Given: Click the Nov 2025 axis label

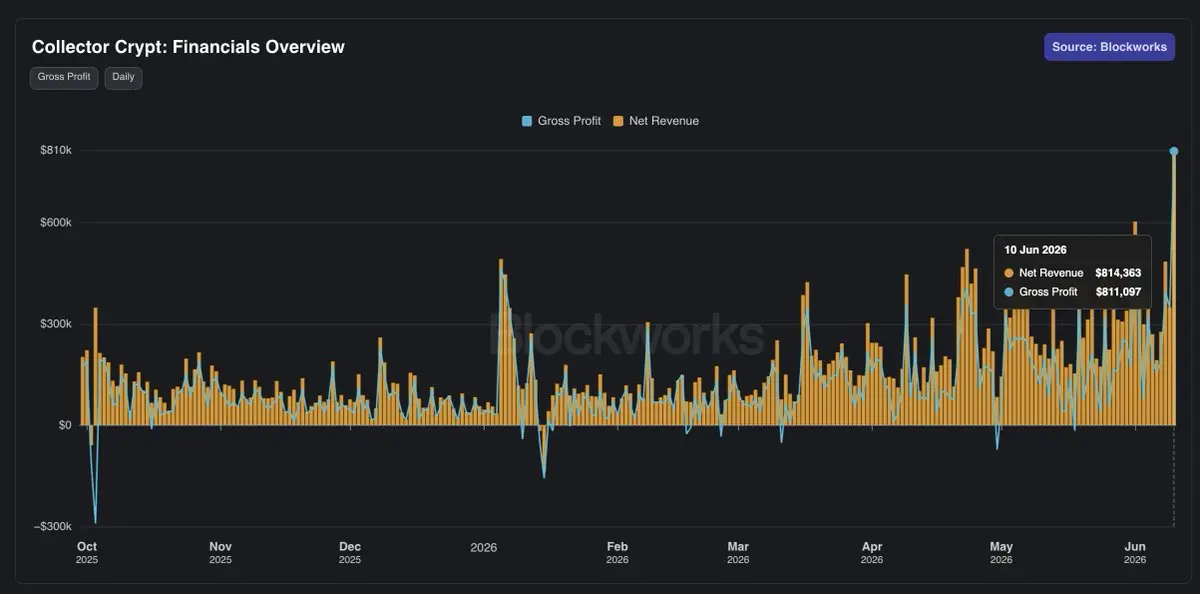Looking at the screenshot, I should point(220,553).
